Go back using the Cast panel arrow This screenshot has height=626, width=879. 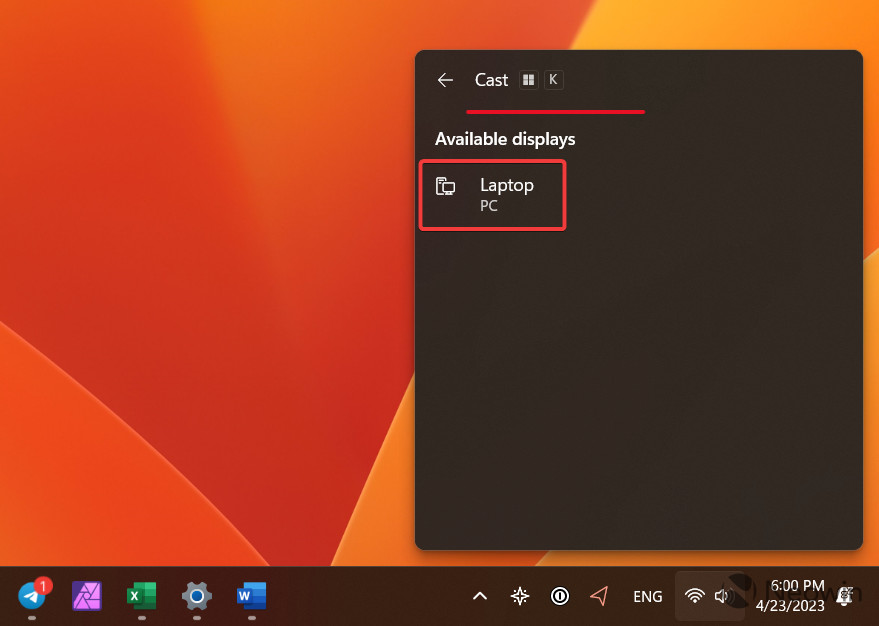click(x=446, y=80)
